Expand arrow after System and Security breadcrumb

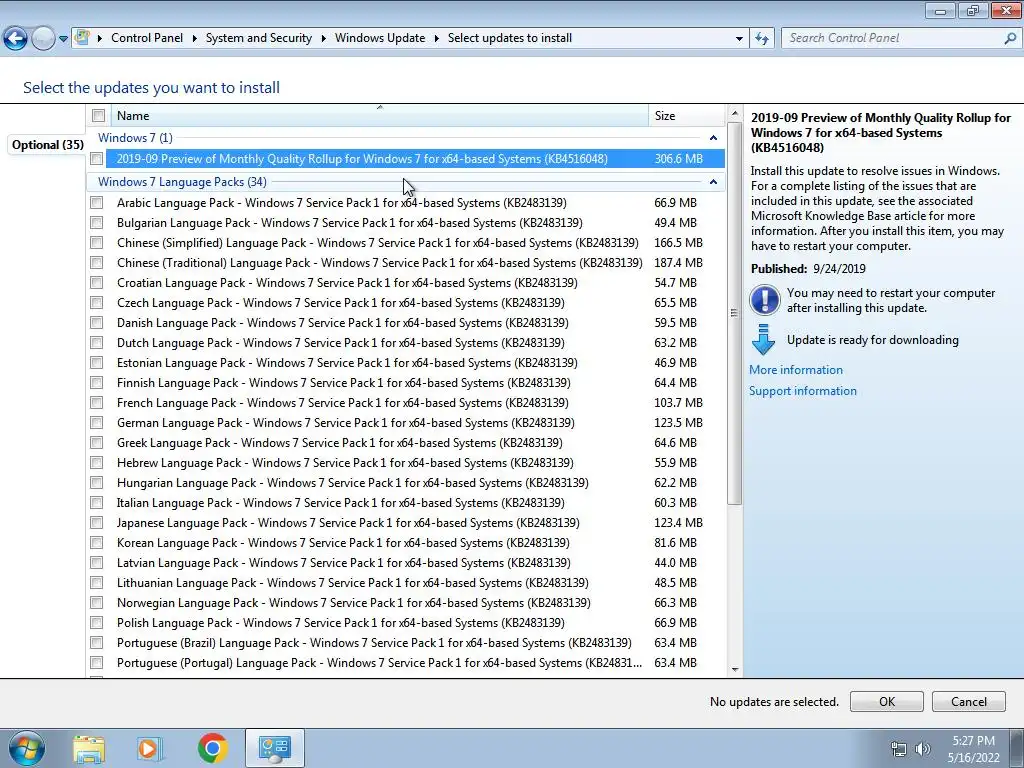tap(323, 39)
